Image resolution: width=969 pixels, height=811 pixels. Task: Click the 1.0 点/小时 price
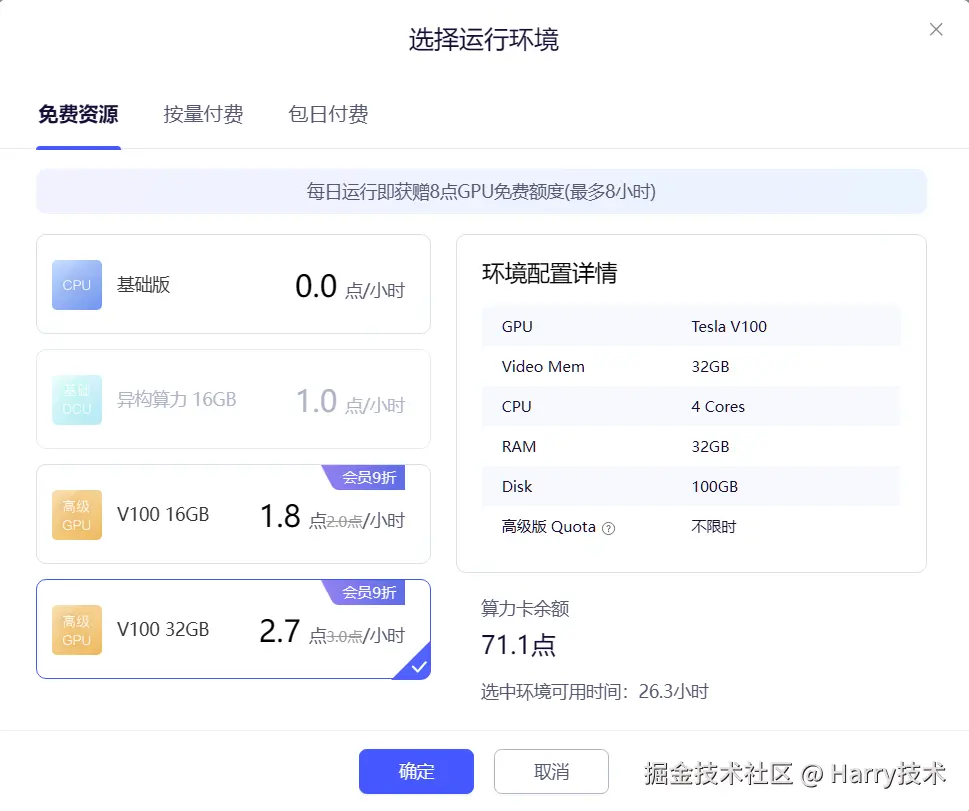350,402
